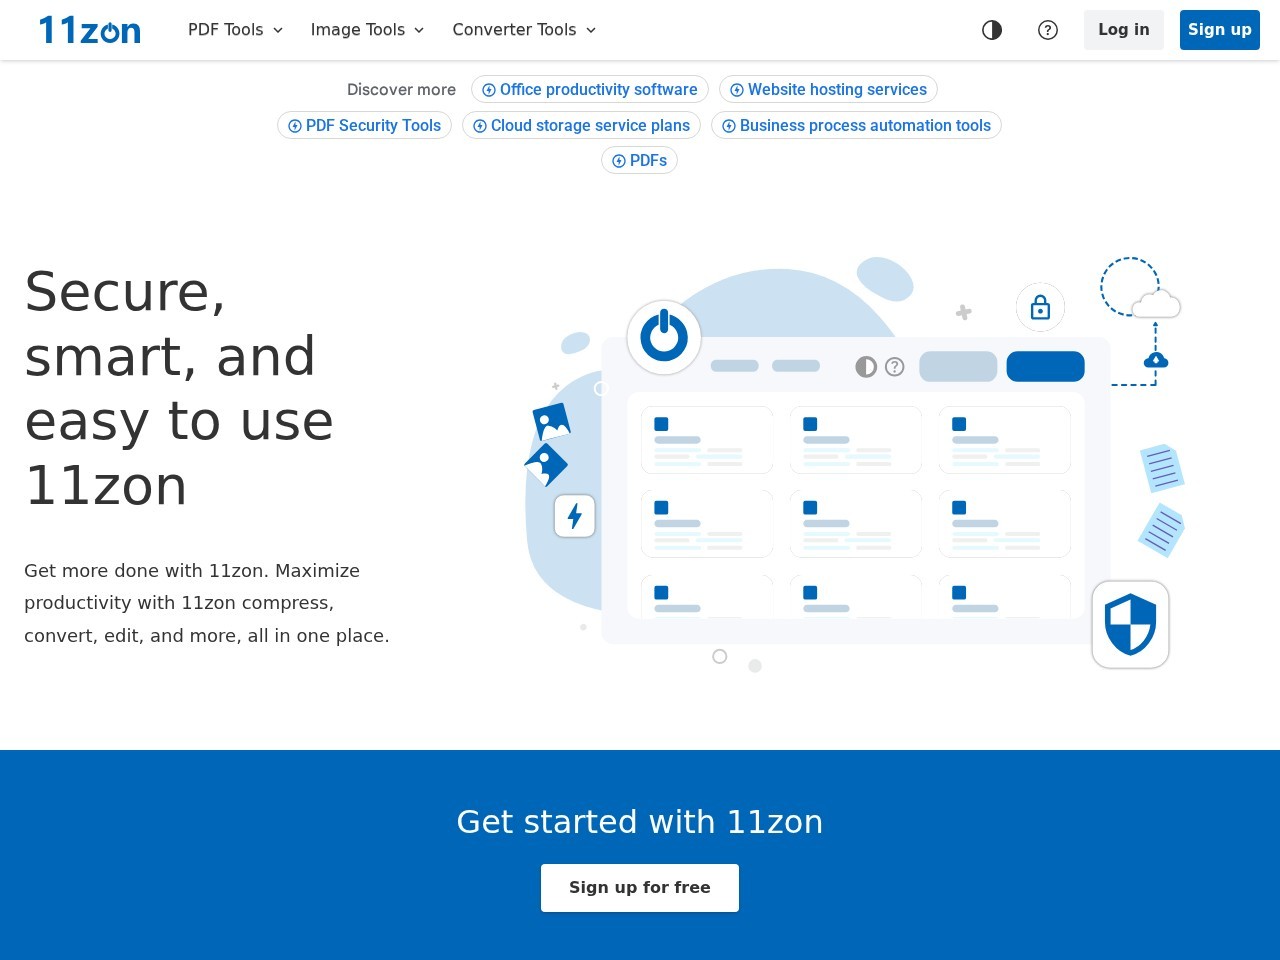
Task: Click the padlock icon in illustration
Action: coord(1040,308)
